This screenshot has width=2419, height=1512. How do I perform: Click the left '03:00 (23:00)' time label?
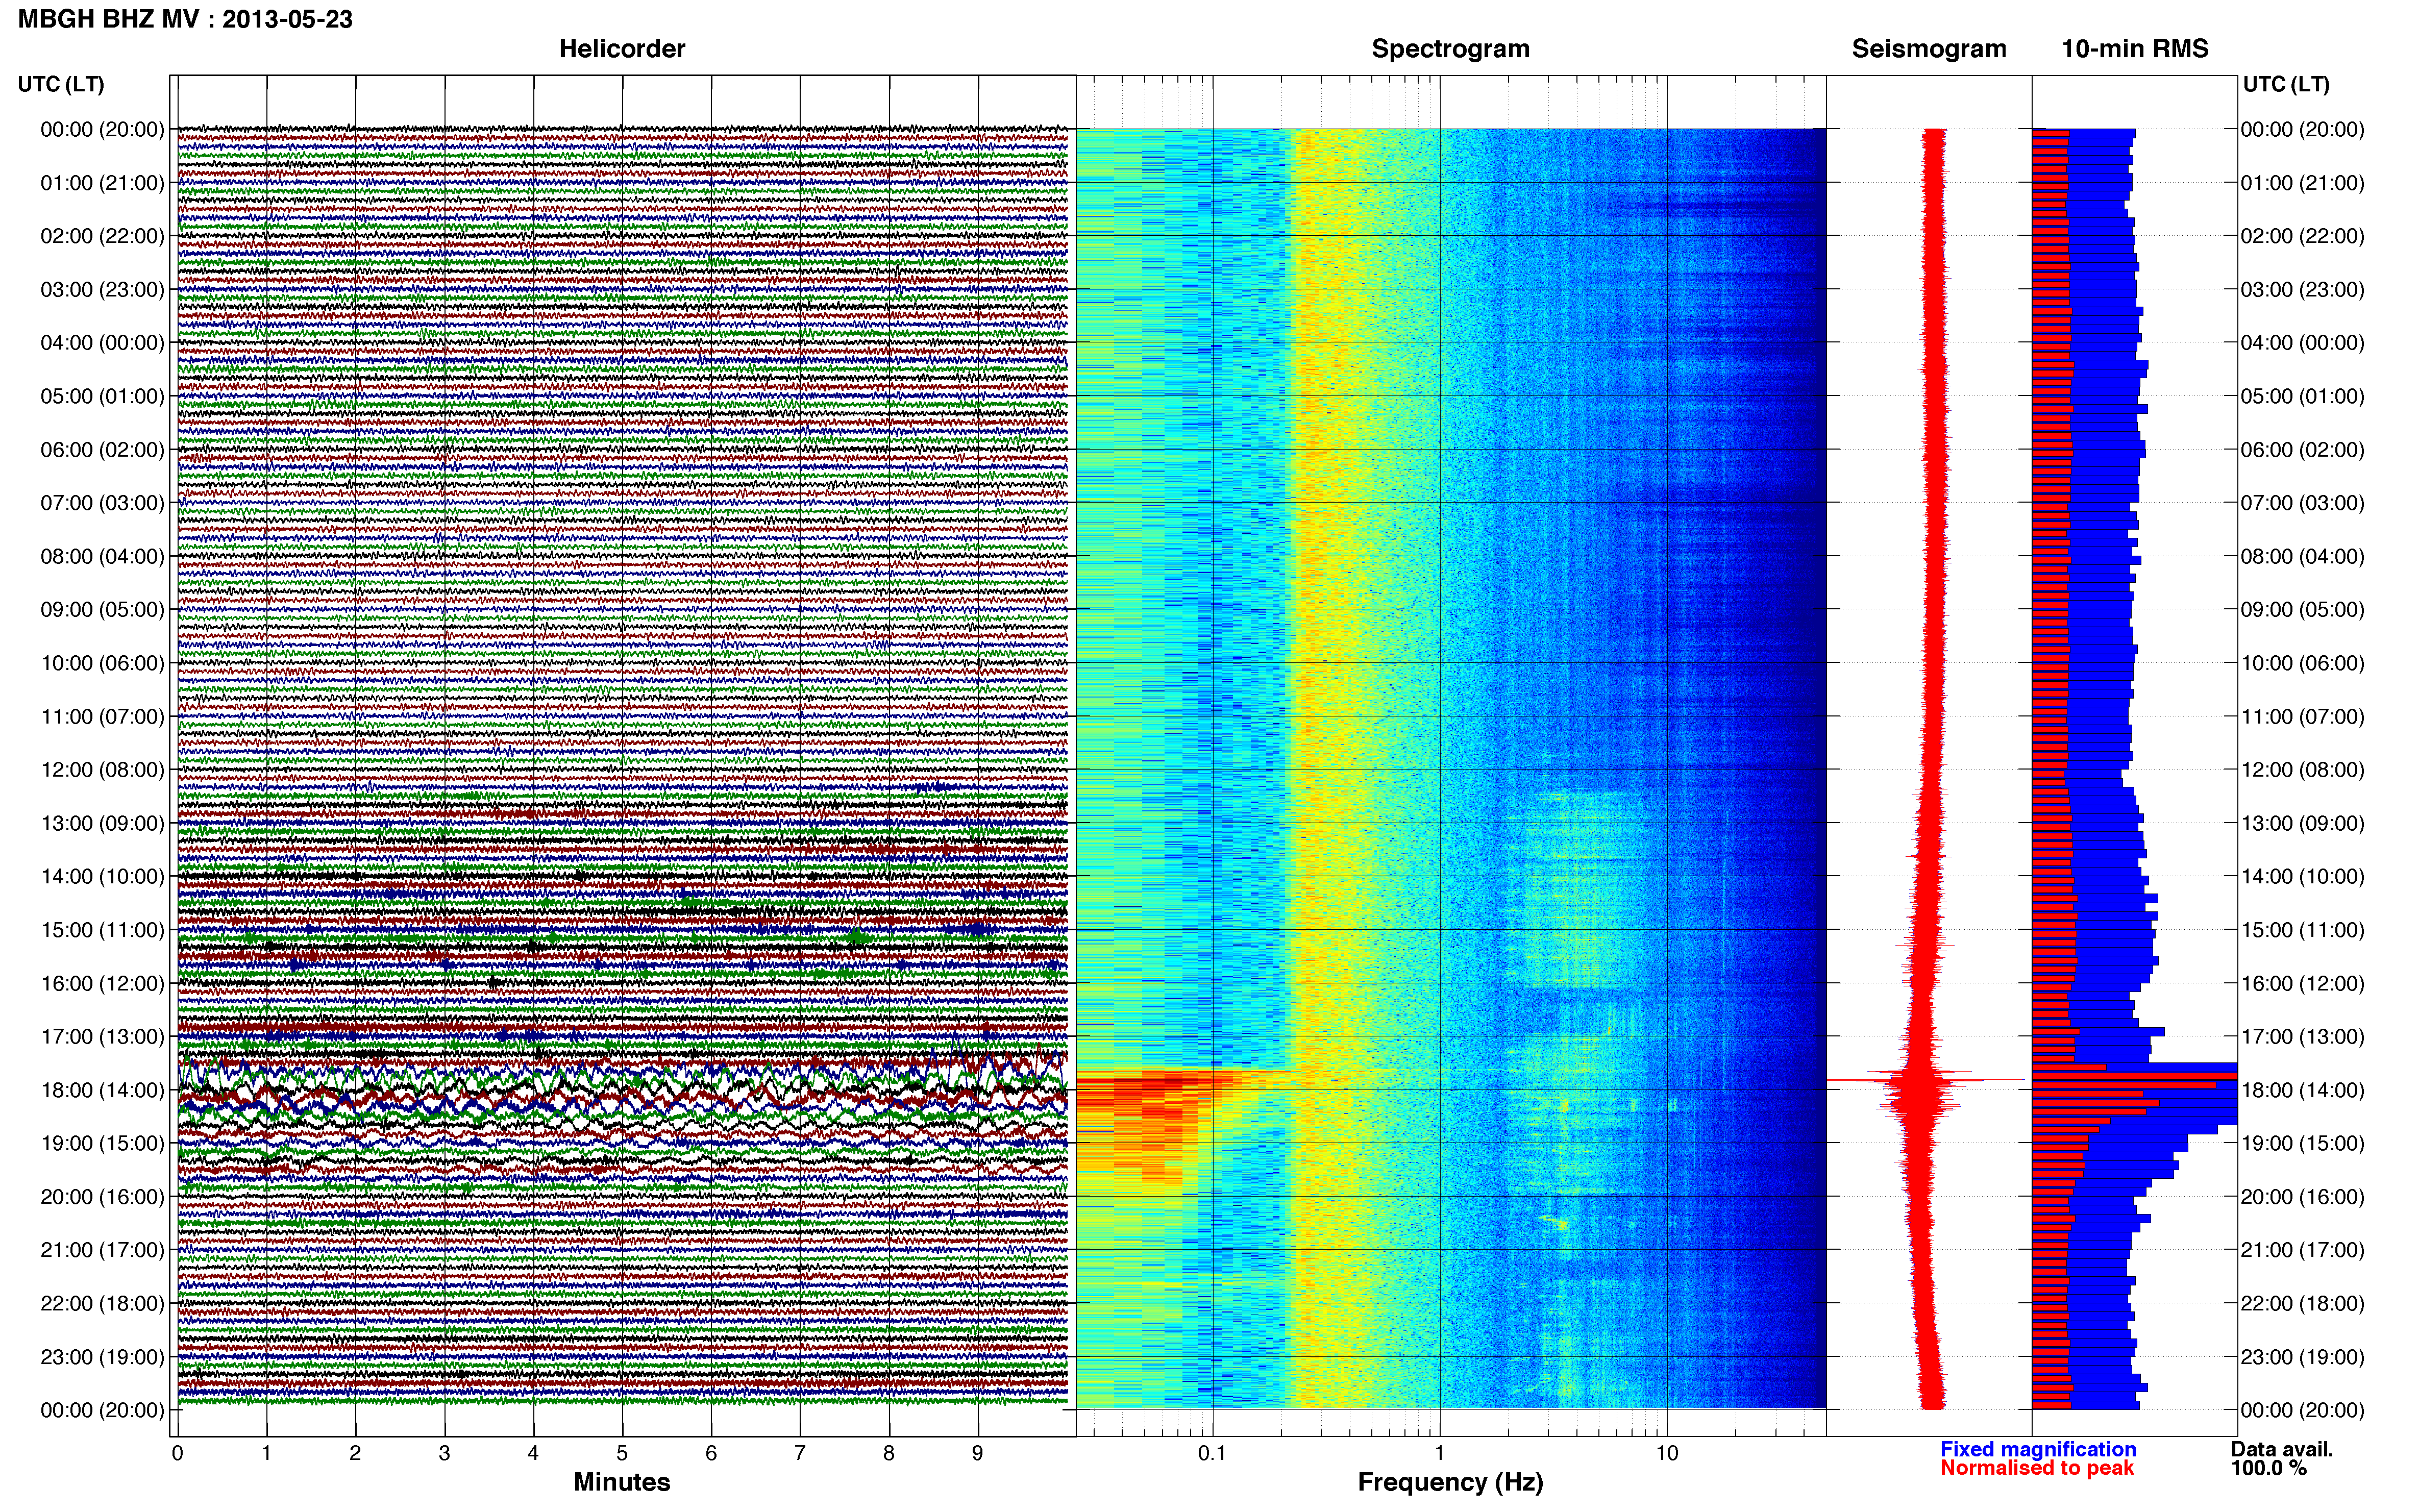coord(102,289)
